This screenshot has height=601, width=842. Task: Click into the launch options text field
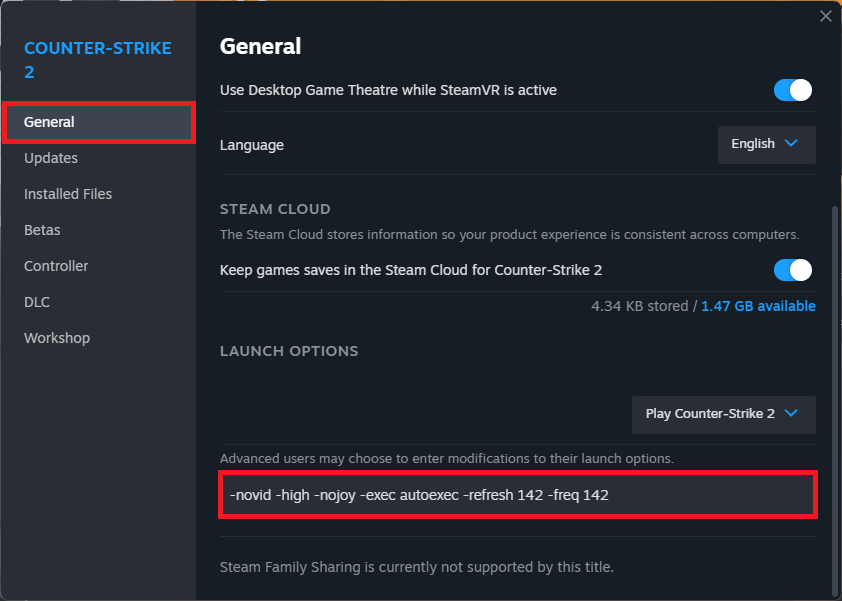[x=517, y=495]
